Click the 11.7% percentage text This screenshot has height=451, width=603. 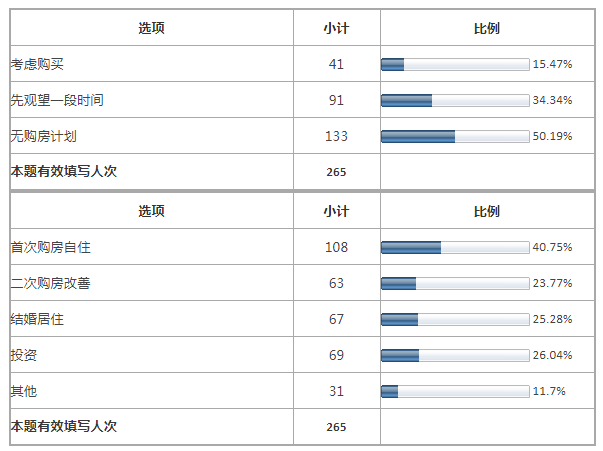pos(549,391)
